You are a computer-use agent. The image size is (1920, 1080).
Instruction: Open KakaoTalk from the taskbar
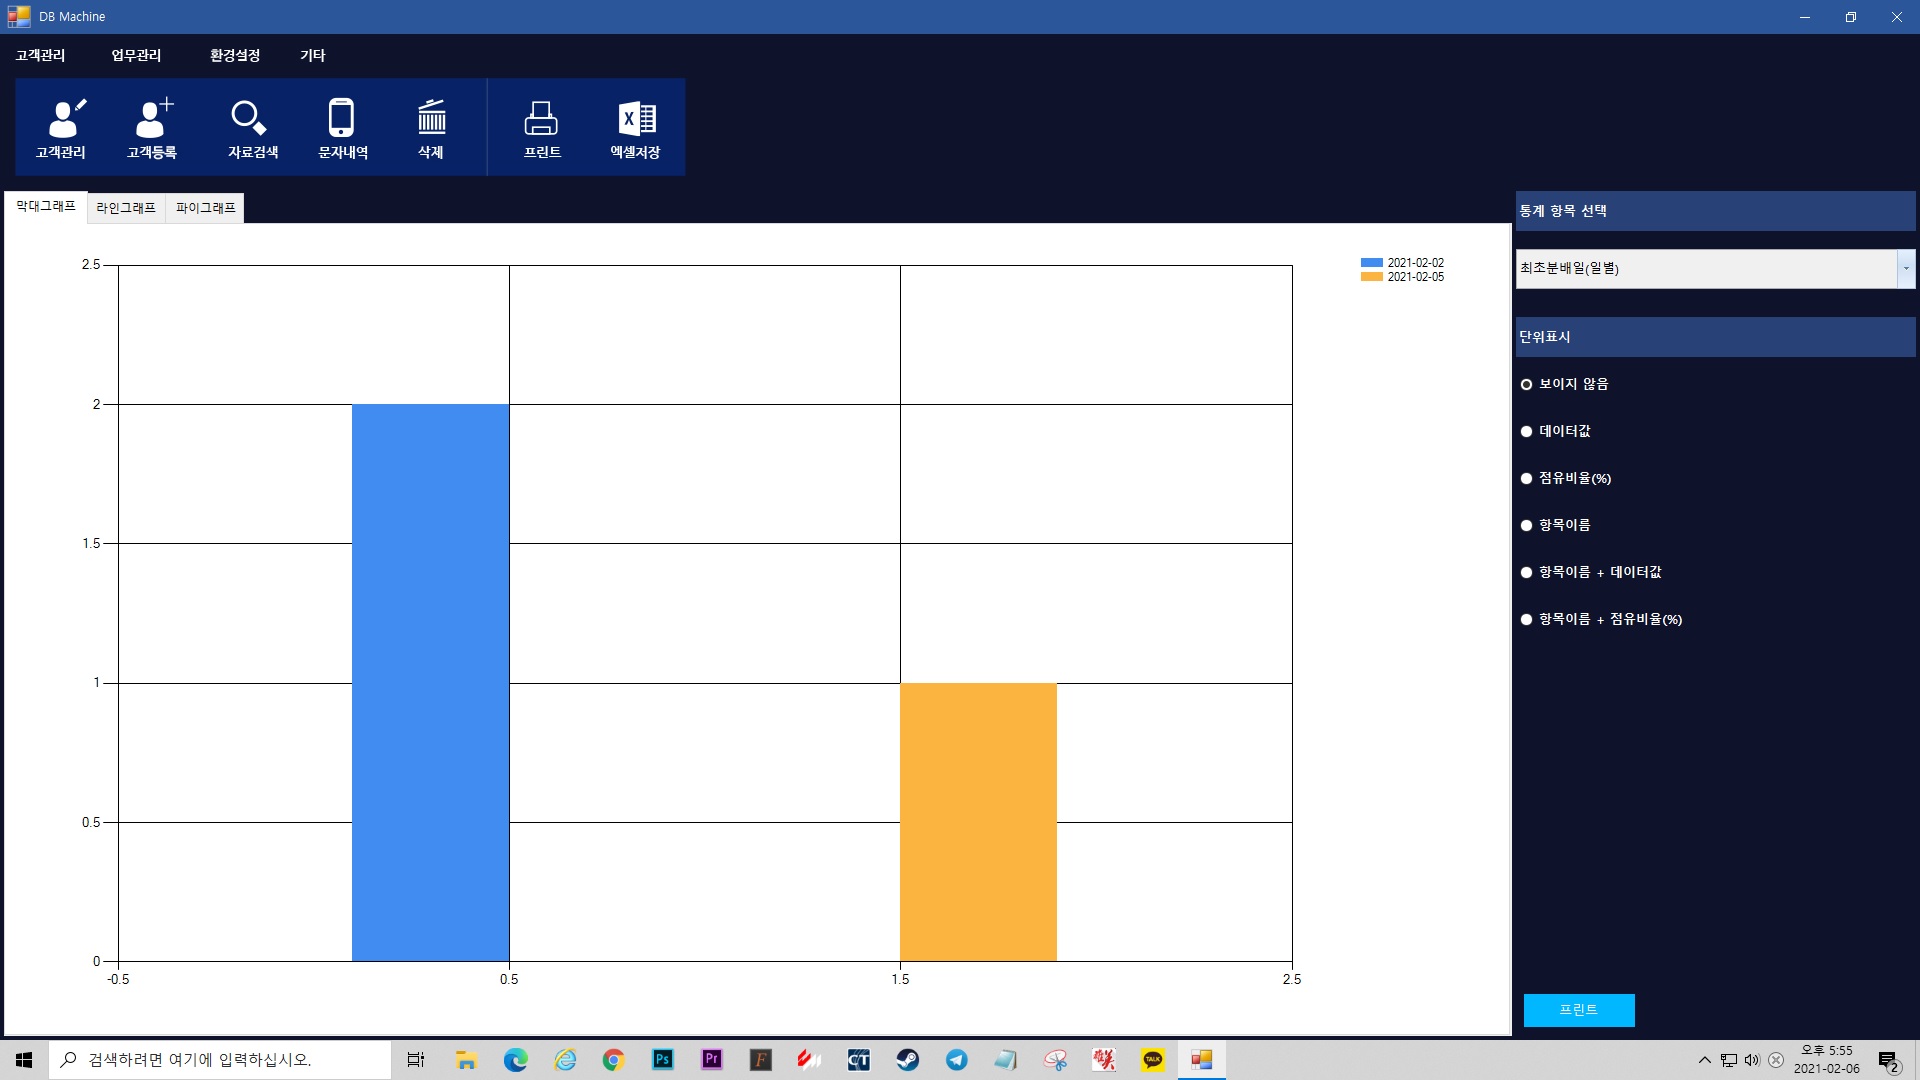pyautogui.click(x=1153, y=1060)
